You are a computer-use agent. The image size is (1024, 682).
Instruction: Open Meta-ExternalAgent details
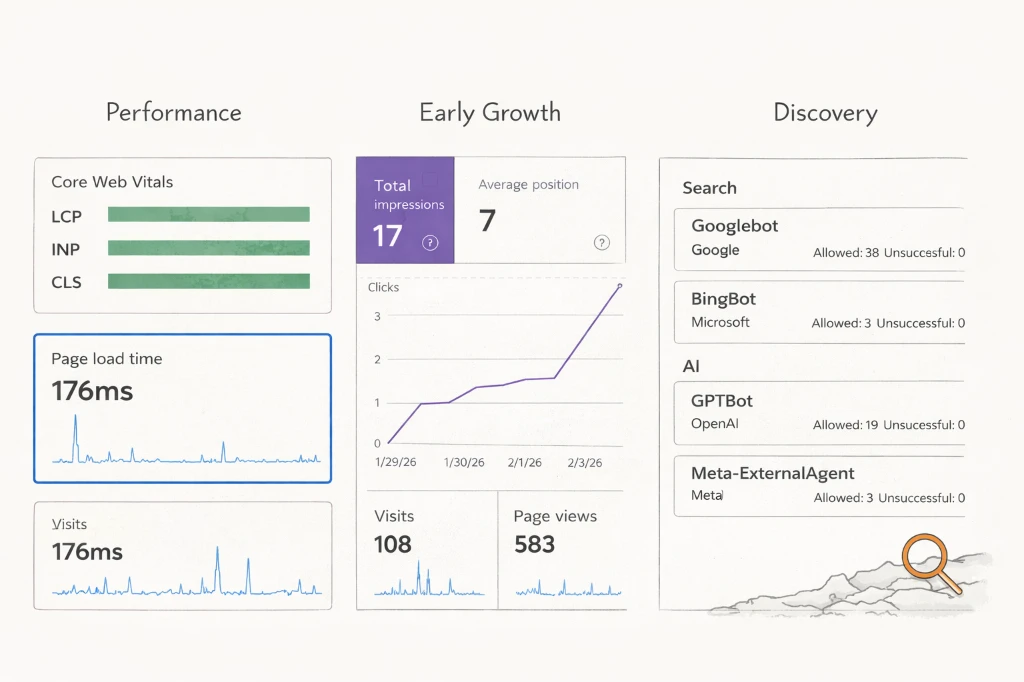click(820, 486)
